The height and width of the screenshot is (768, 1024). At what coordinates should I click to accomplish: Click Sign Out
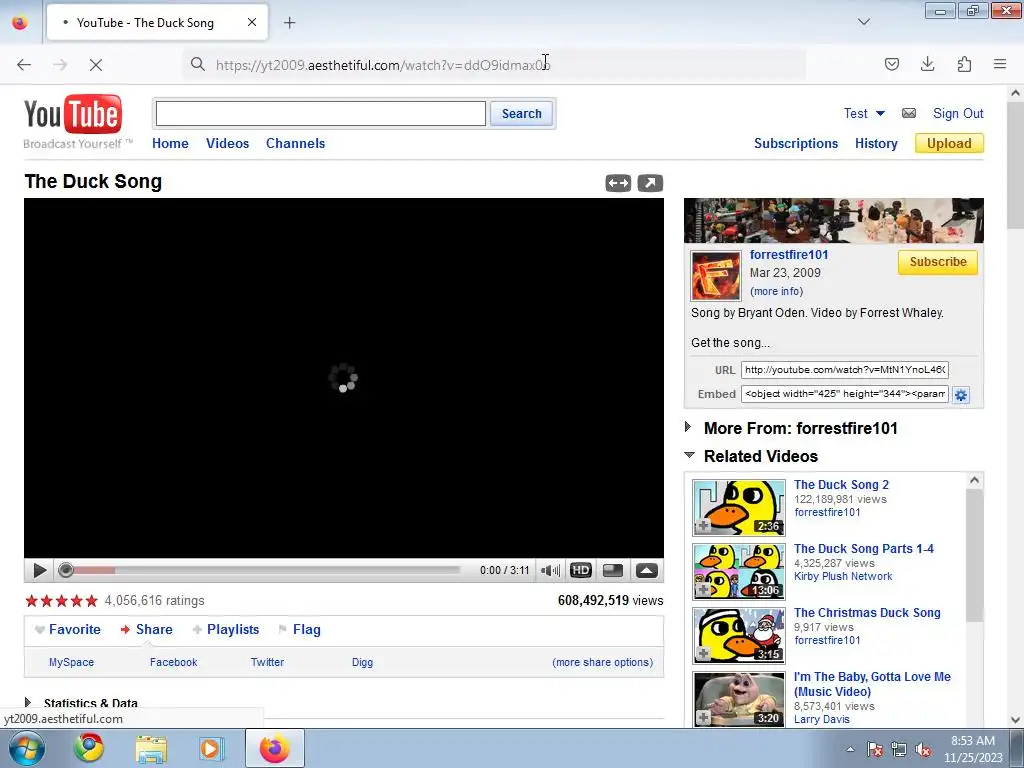(958, 113)
